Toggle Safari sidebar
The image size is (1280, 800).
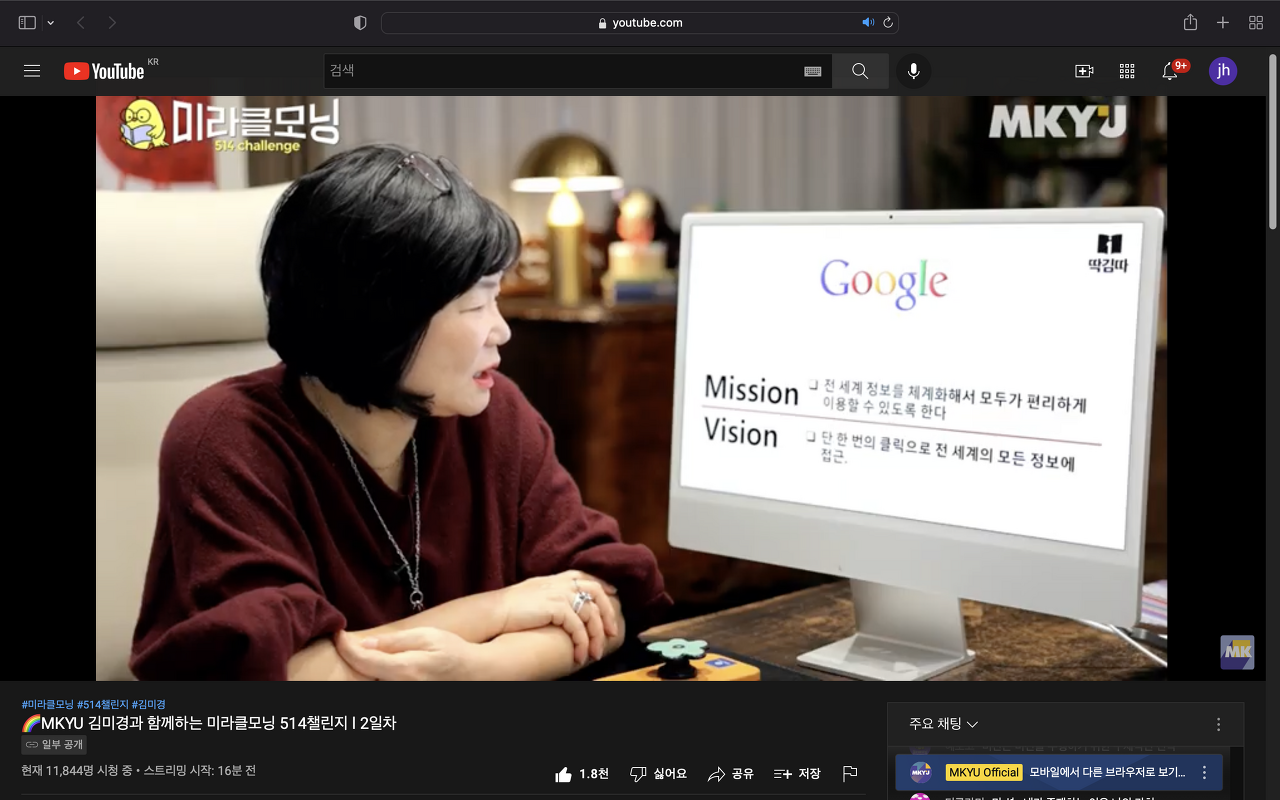pos(27,22)
